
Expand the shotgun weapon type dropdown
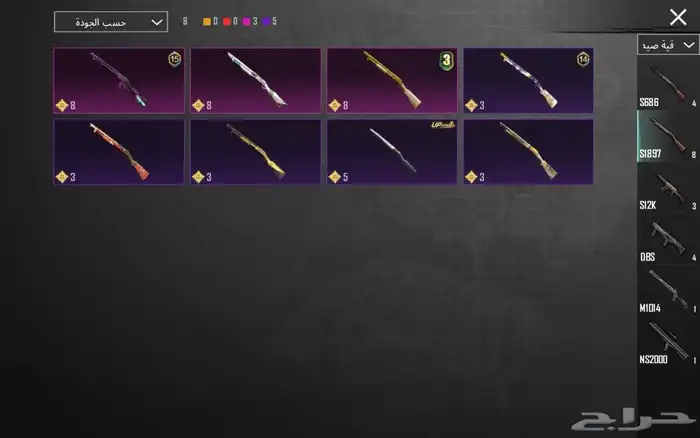tap(668, 45)
